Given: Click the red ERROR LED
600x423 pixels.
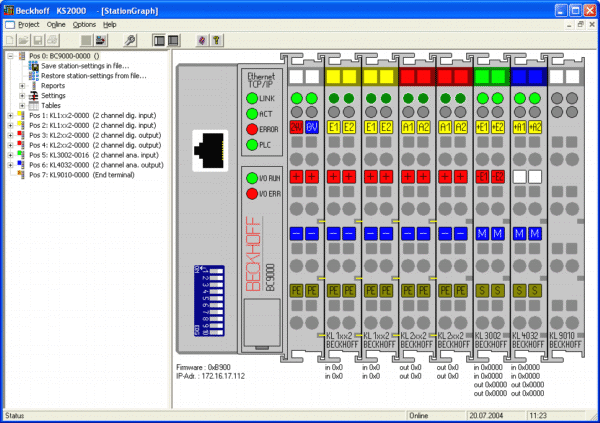Looking at the screenshot, I should [x=252, y=129].
